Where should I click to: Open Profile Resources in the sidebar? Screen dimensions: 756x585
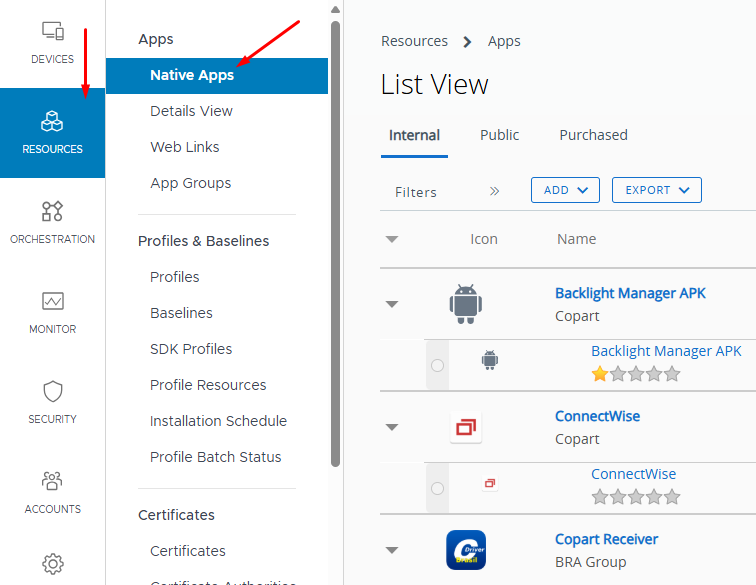(x=208, y=385)
